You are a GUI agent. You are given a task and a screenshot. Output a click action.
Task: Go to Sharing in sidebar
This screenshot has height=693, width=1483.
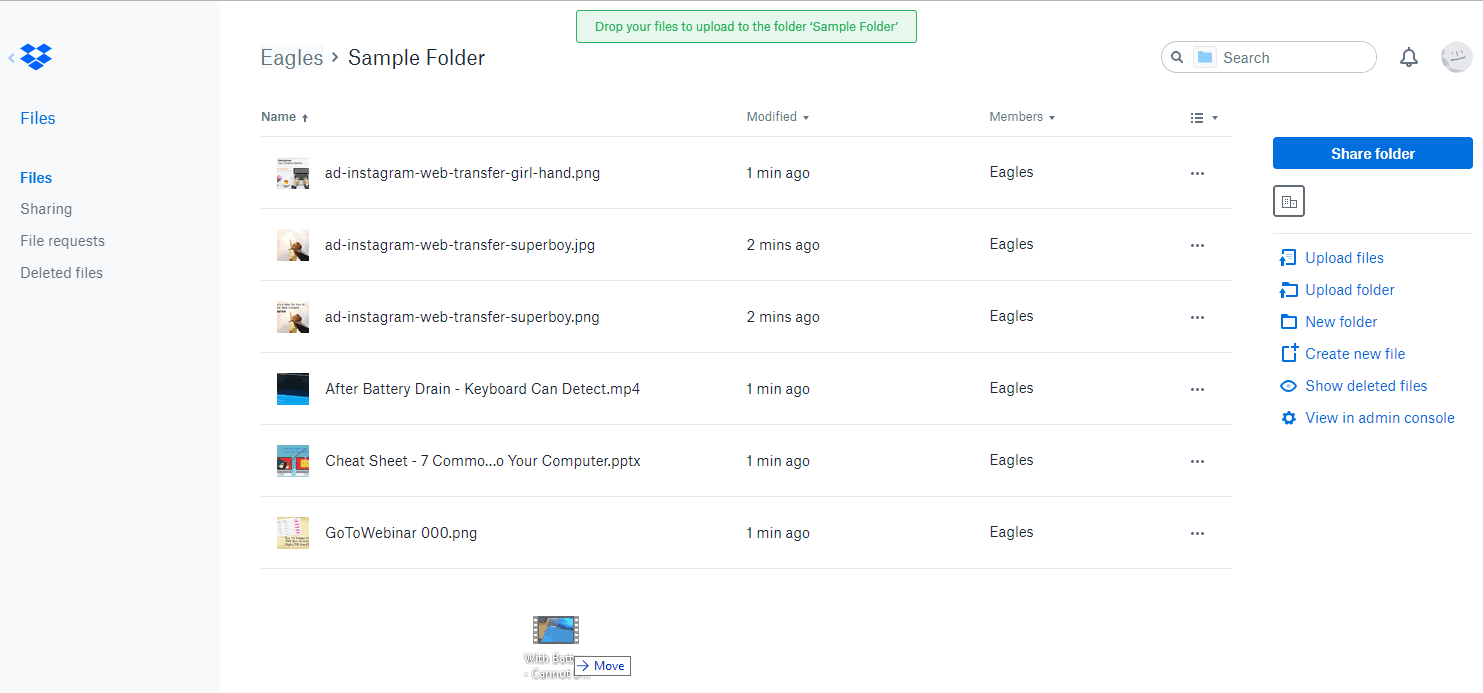tap(46, 209)
